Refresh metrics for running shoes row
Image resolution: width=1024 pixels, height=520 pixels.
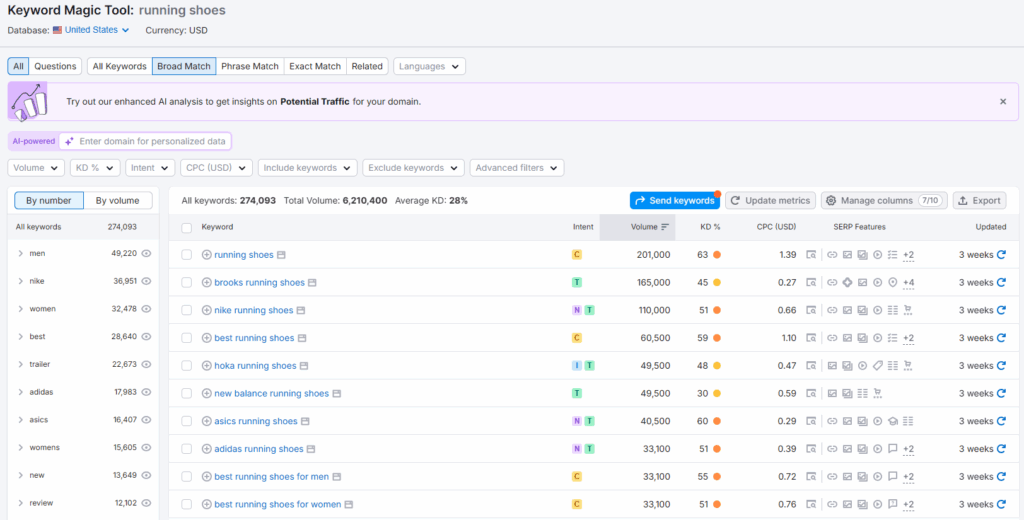click(1001, 255)
